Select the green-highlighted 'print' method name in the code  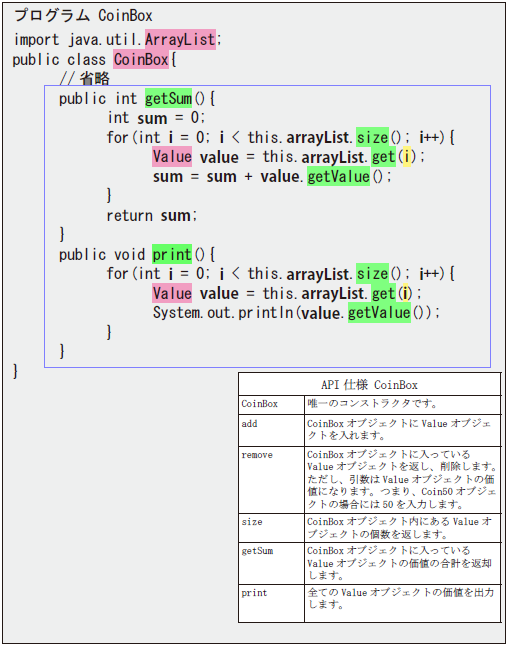(172, 254)
